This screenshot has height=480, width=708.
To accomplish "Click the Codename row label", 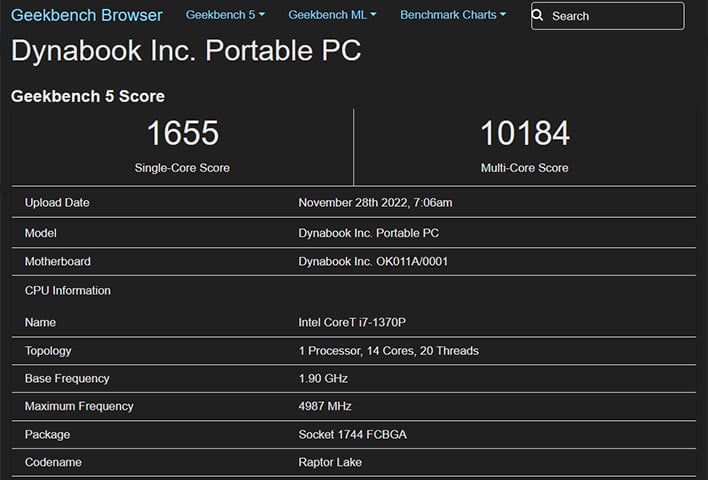I will (x=53, y=462).
